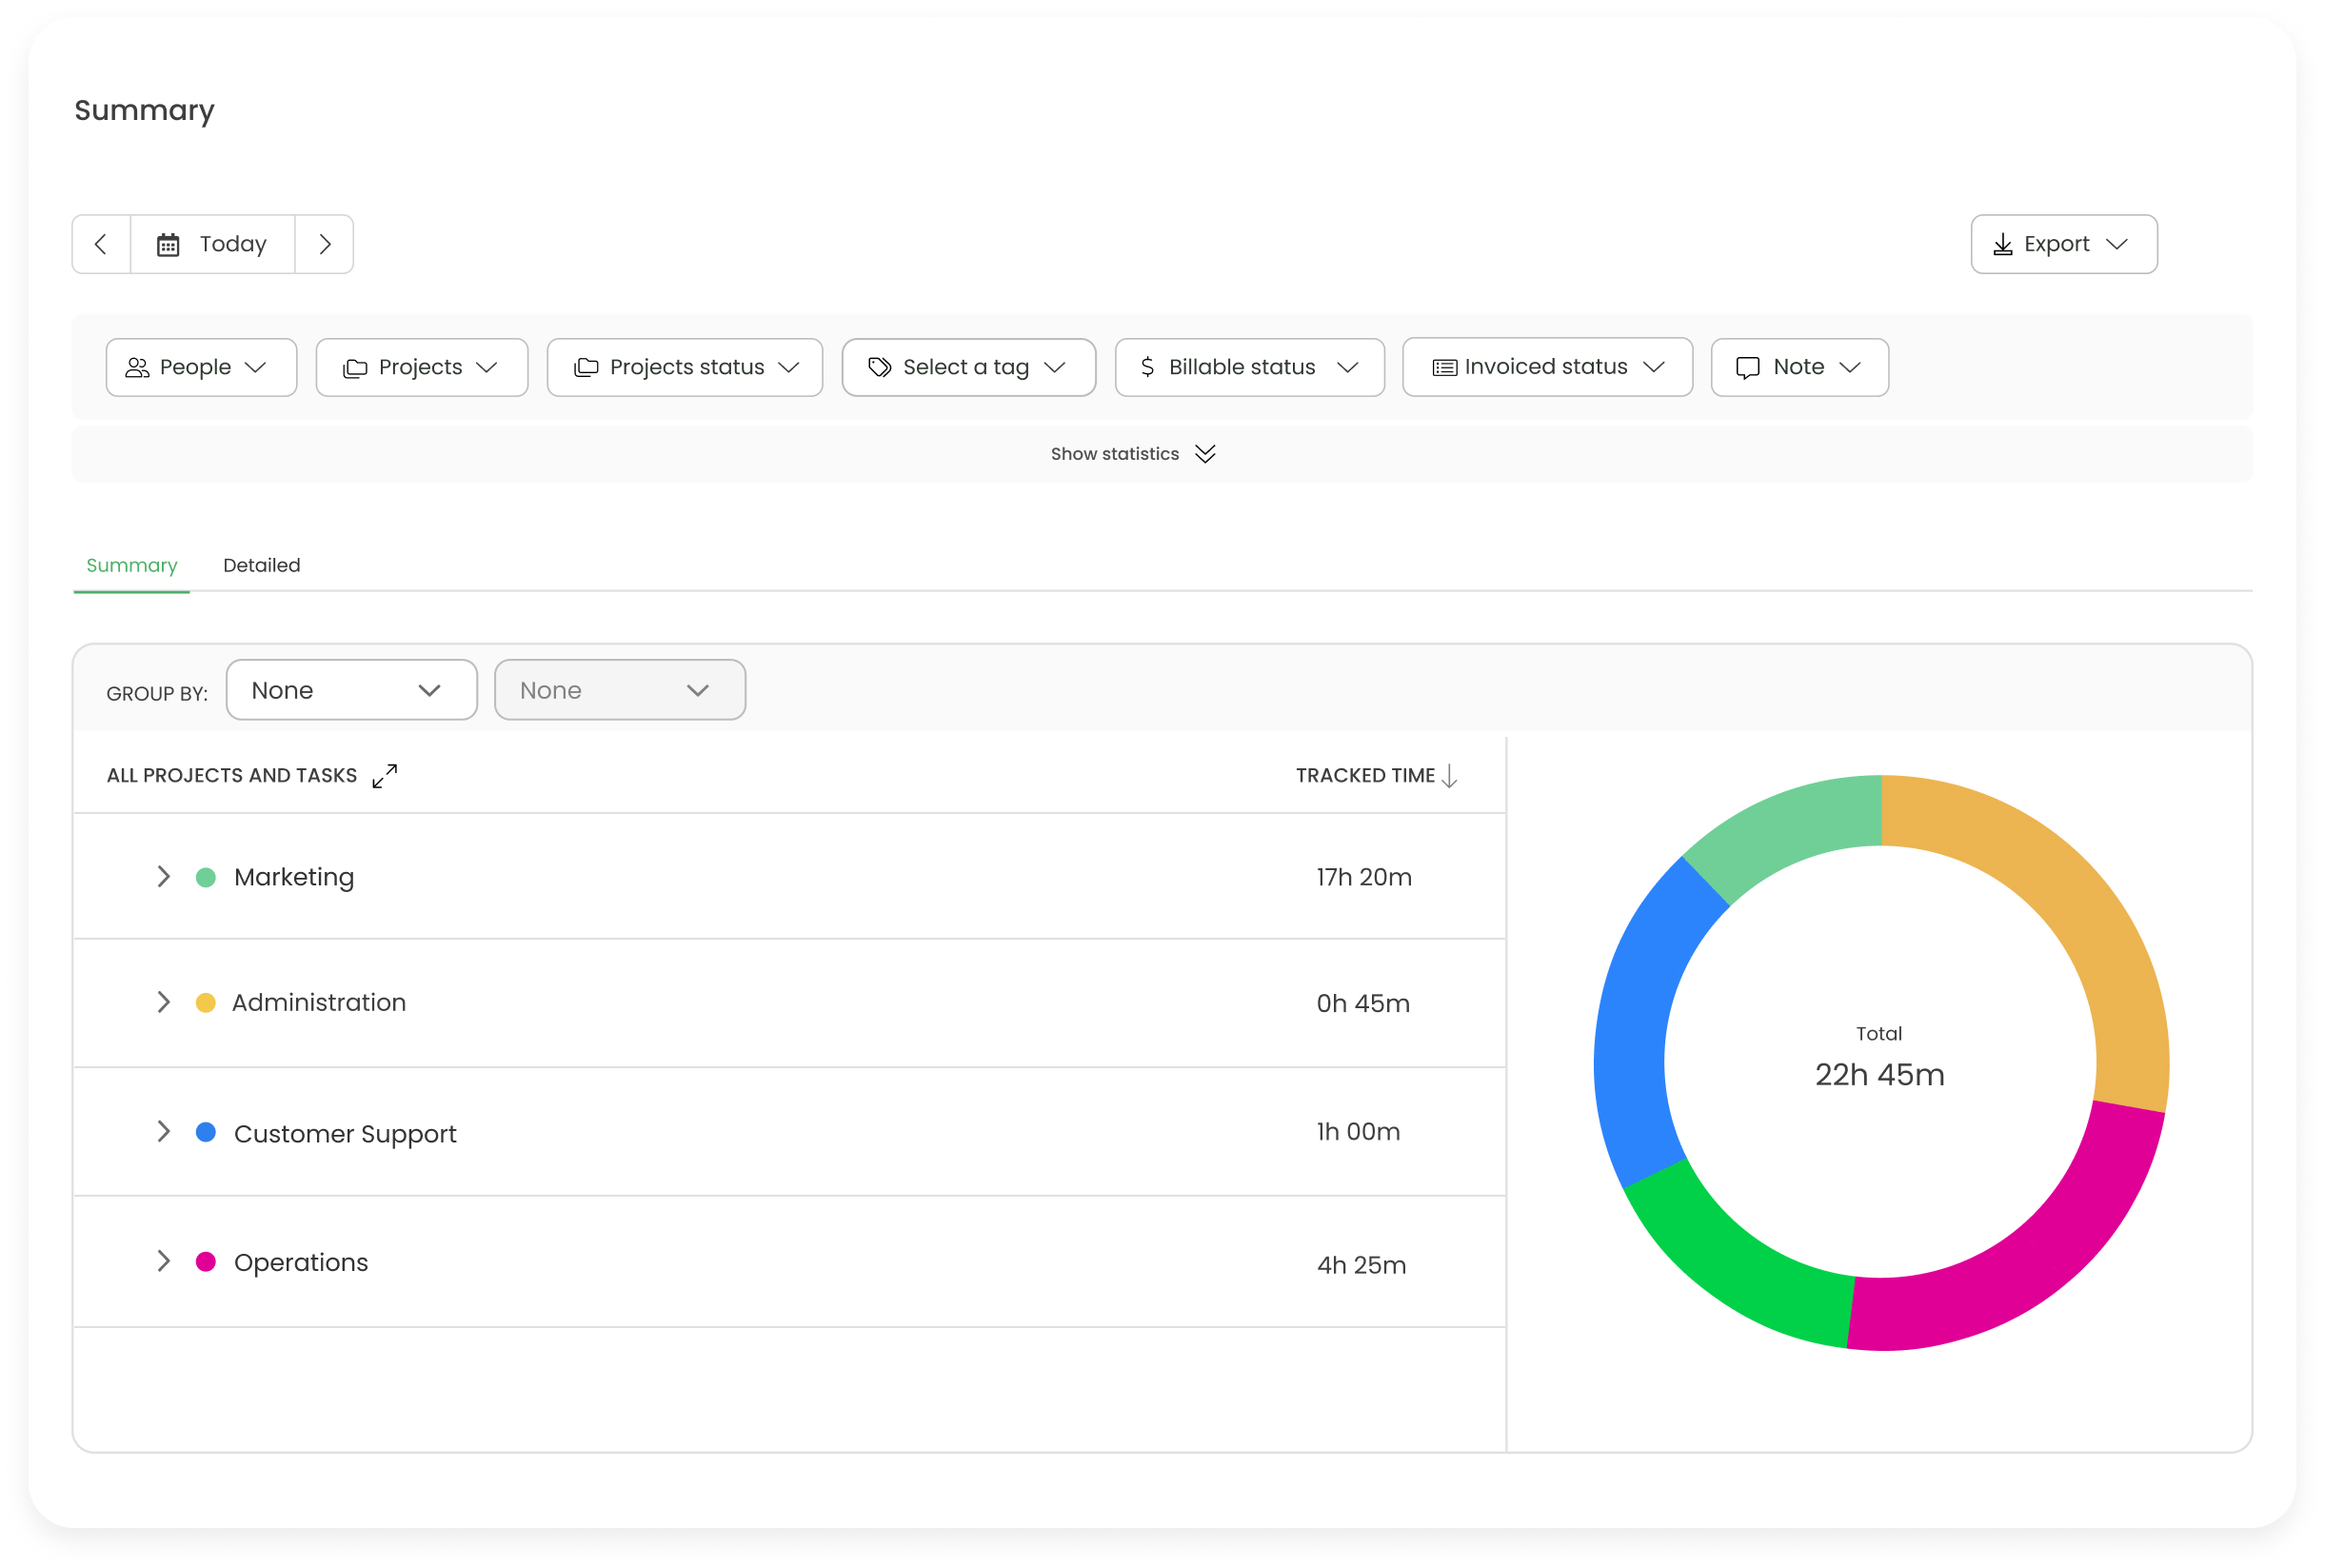Image resolution: width=2325 pixels, height=1568 pixels.
Task: Click the Today button
Action: [213, 244]
